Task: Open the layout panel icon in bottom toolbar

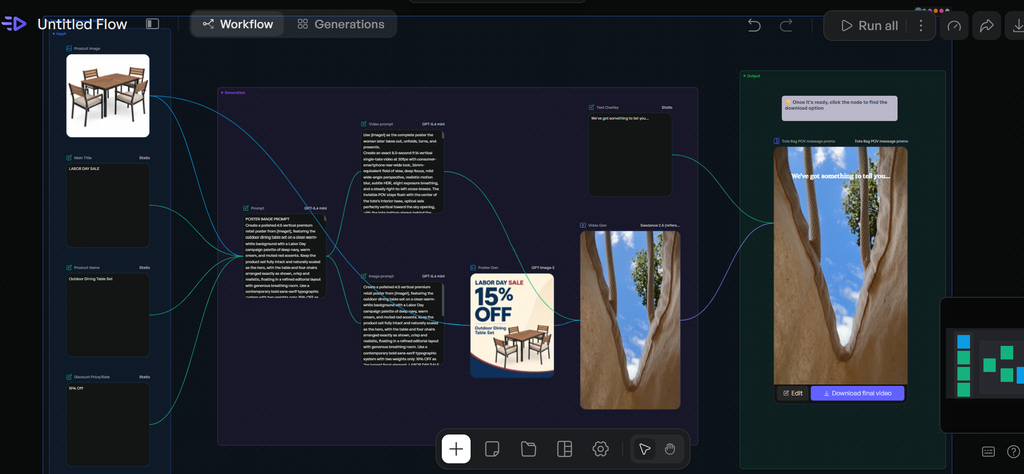Action: click(564, 449)
